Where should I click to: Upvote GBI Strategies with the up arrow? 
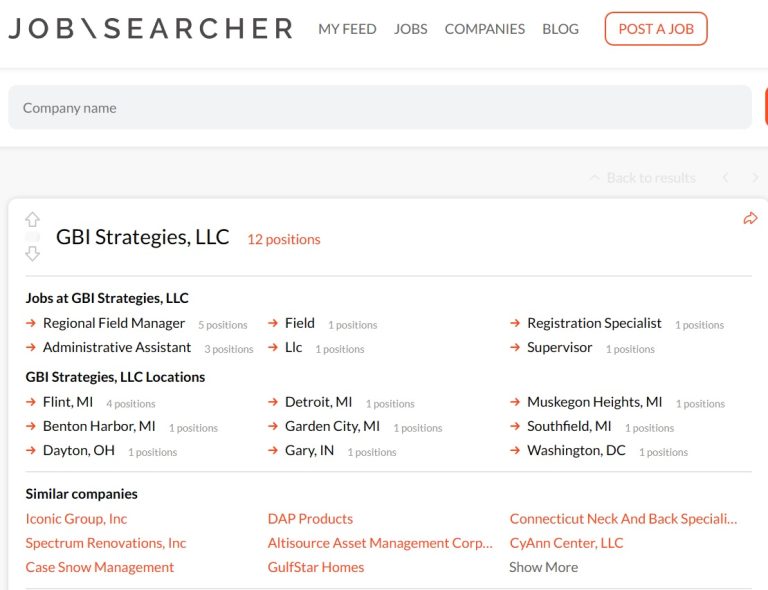[x=32, y=219]
